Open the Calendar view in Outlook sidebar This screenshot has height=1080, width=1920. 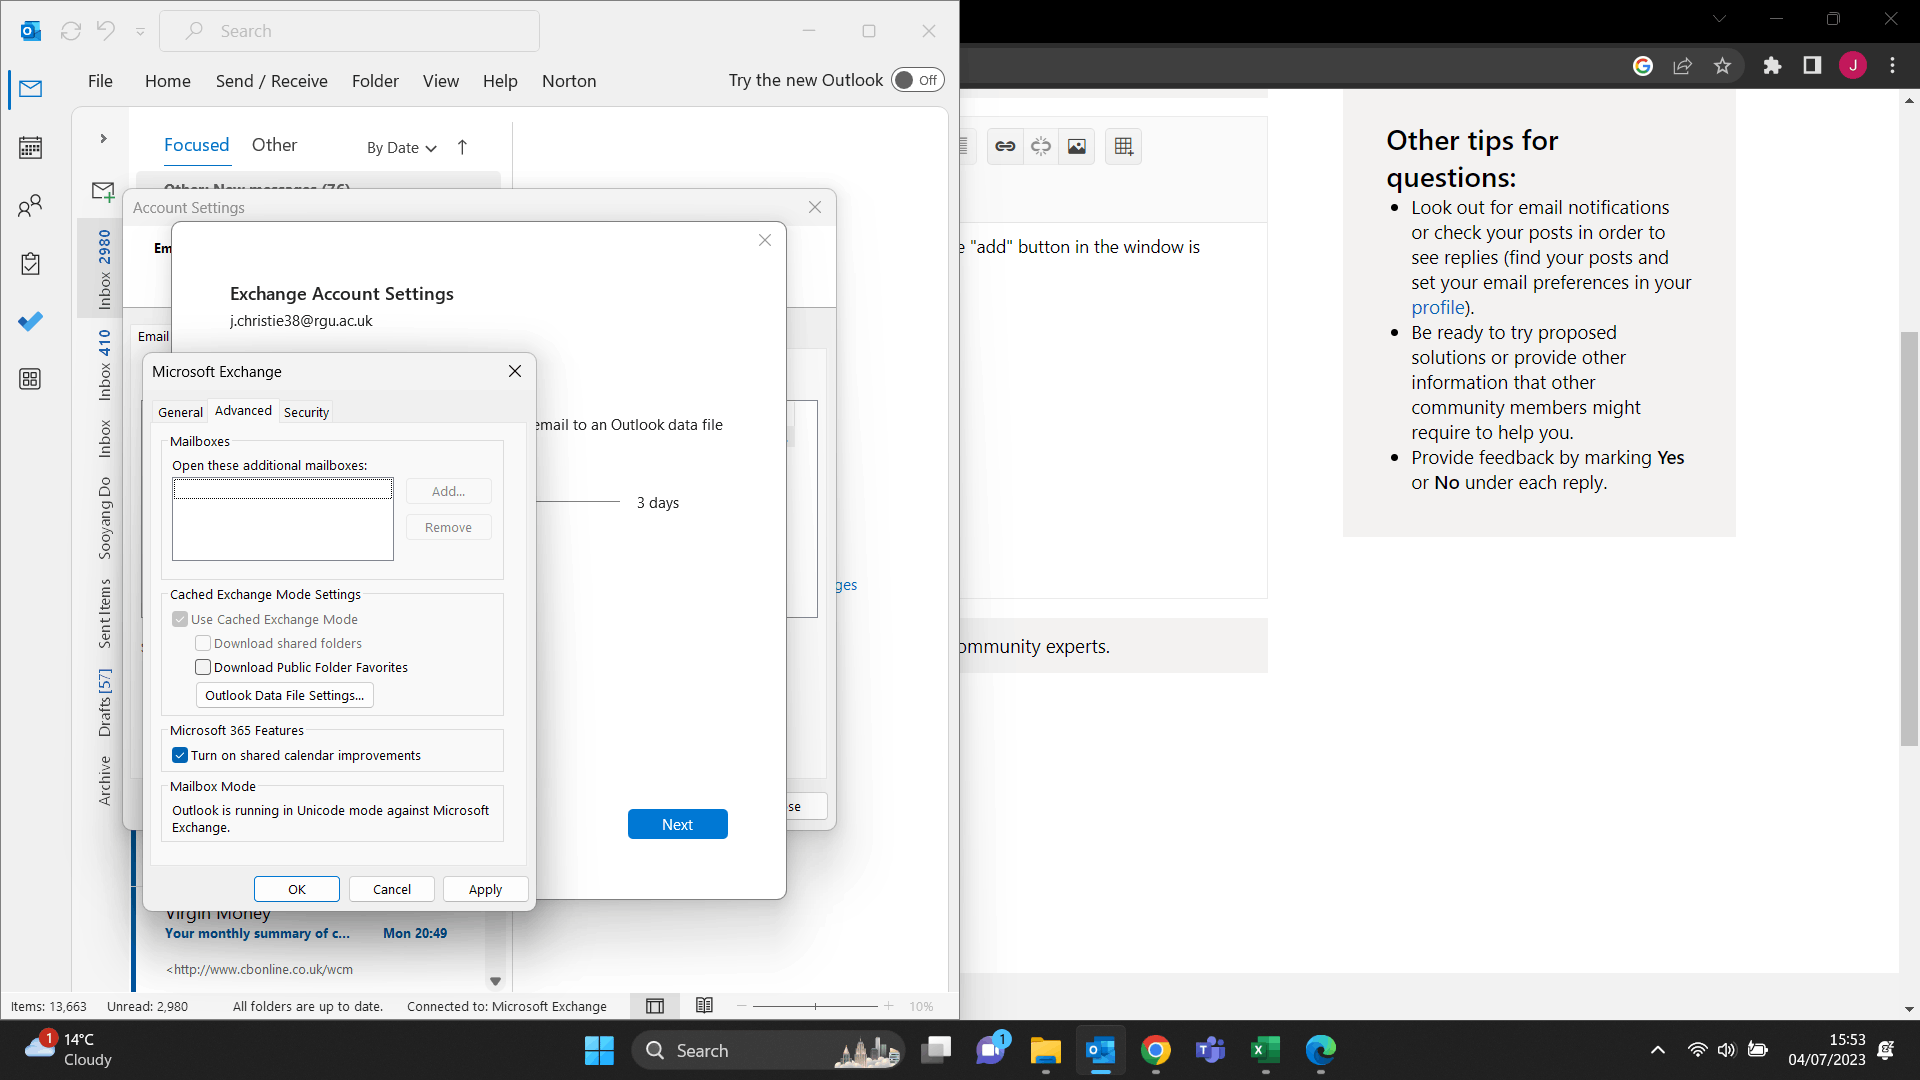pyautogui.click(x=30, y=147)
